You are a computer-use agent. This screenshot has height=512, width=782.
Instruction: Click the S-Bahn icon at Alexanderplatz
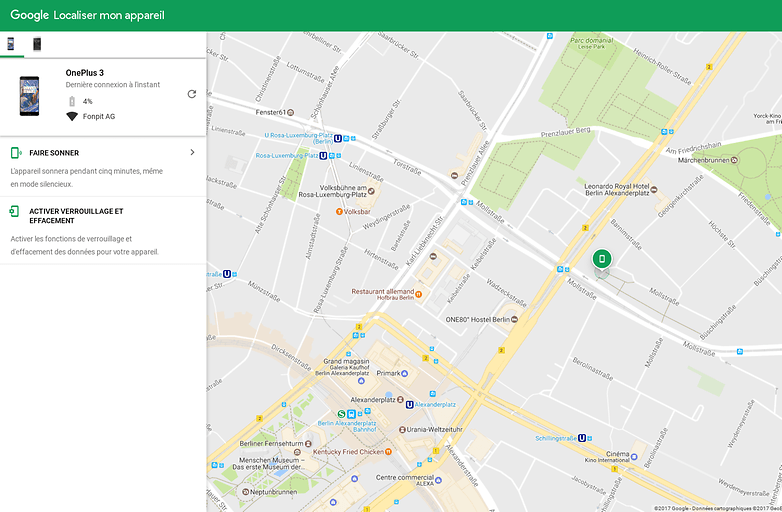pos(341,414)
